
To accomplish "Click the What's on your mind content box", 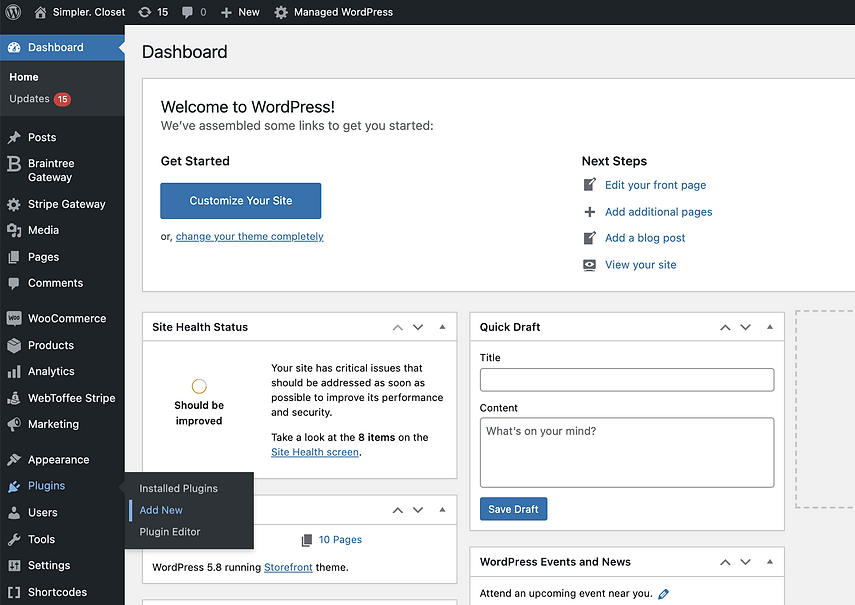I will click(627, 452).
